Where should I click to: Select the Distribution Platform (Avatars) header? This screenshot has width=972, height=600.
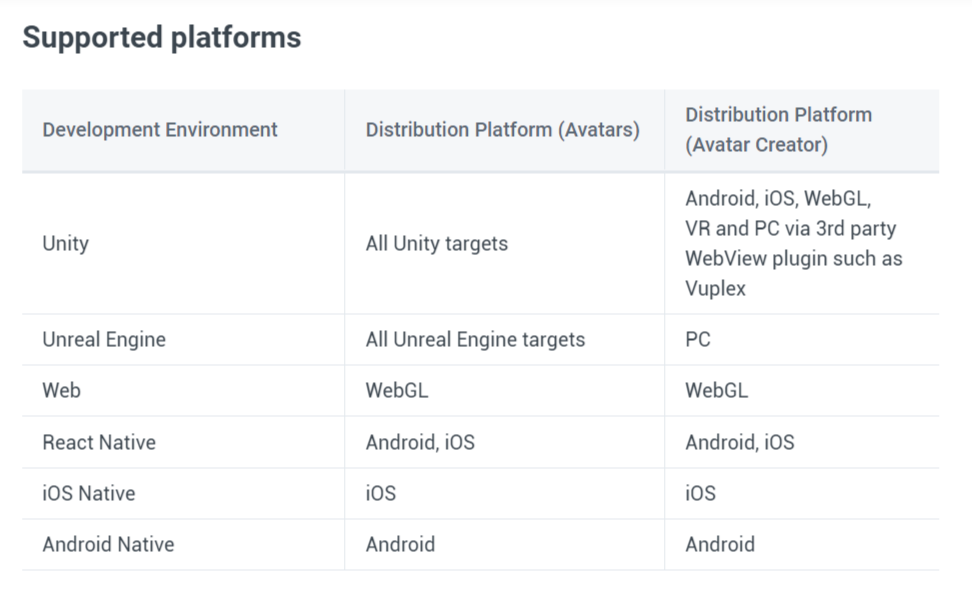(503, 130)
